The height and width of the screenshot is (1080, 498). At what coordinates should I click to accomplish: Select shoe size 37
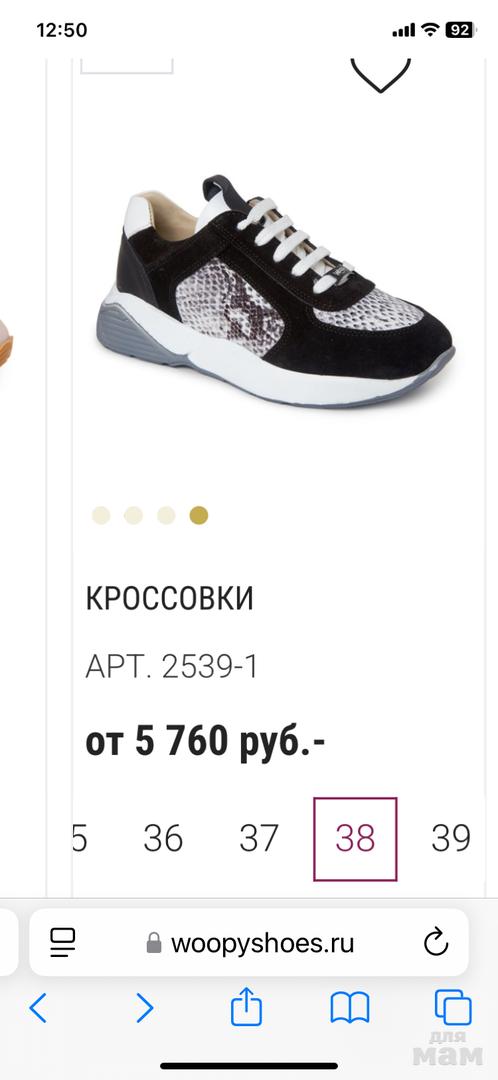pyautogui.click(x=259, y=838)
